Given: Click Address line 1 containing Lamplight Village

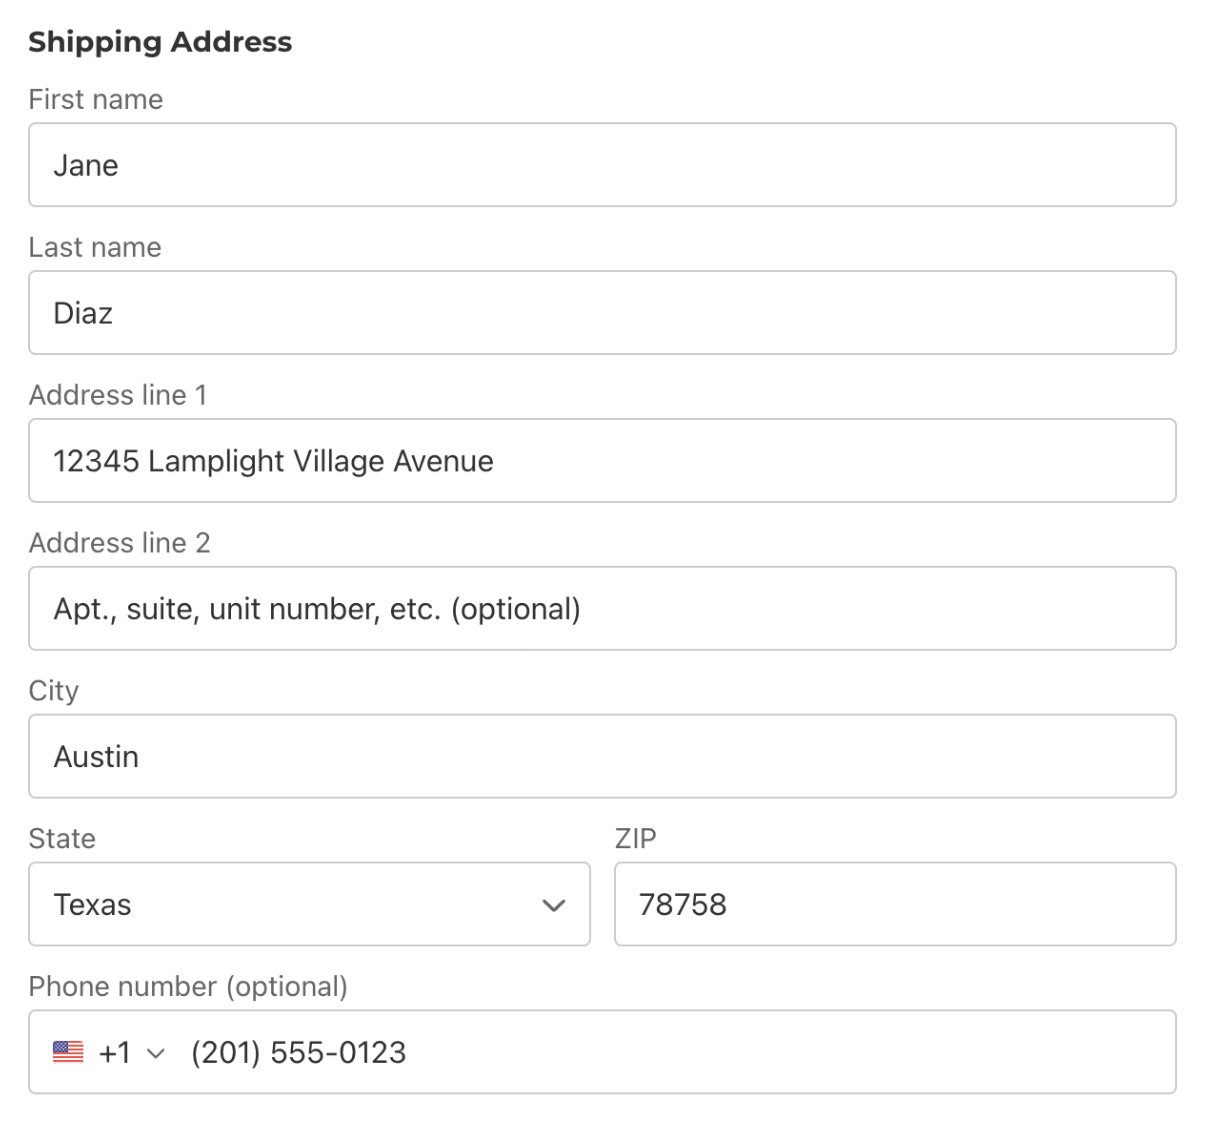Looking at the screenshot, I should pyautogui.click(x=600, y=460).
